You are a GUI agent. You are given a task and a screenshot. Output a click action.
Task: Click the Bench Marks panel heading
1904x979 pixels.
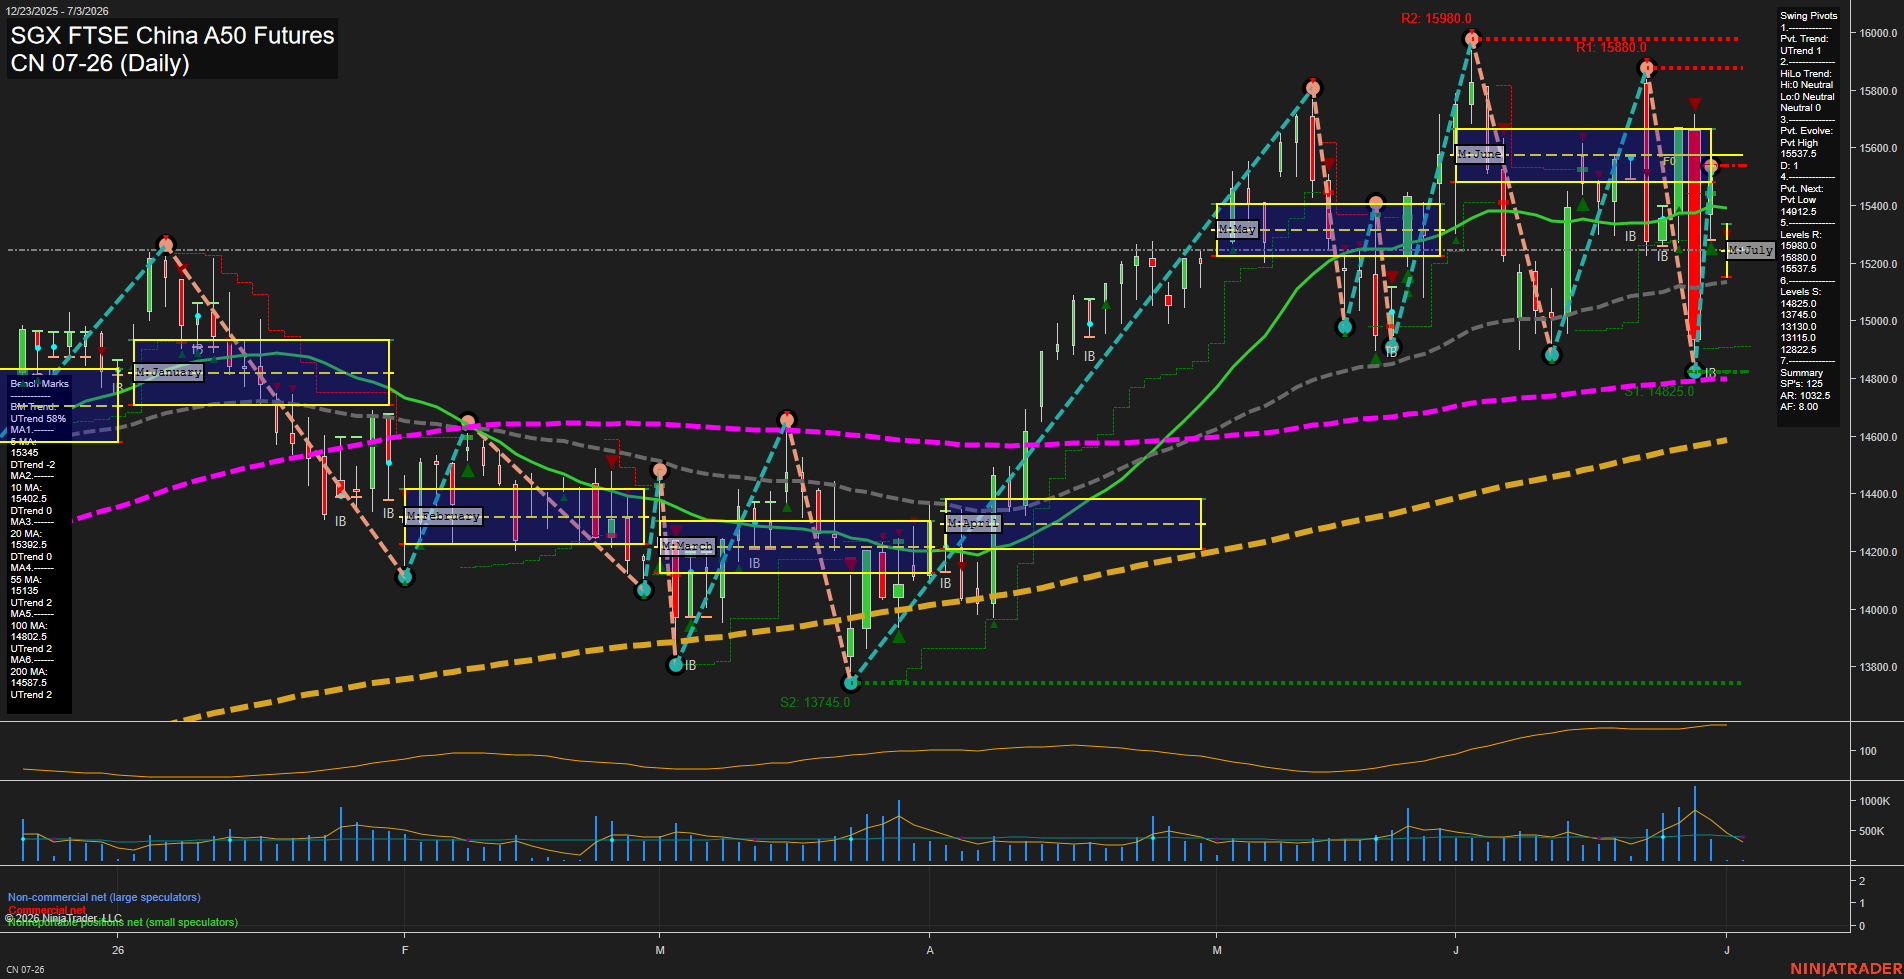[40, 384]
